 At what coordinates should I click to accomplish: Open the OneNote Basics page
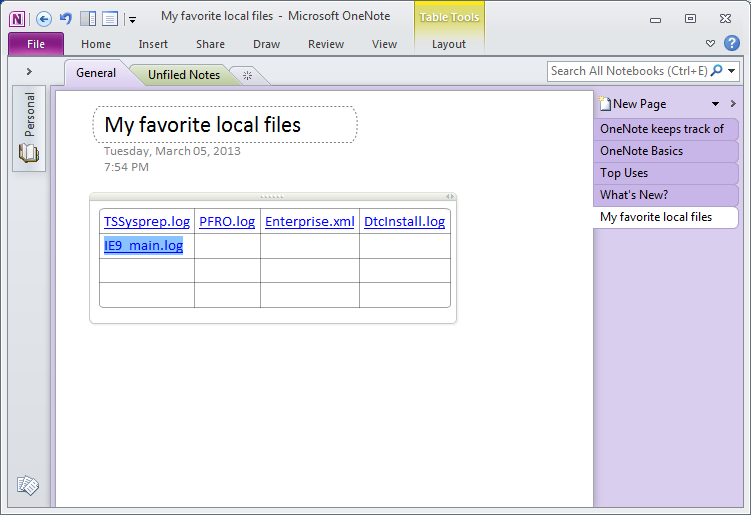(666, 151)
